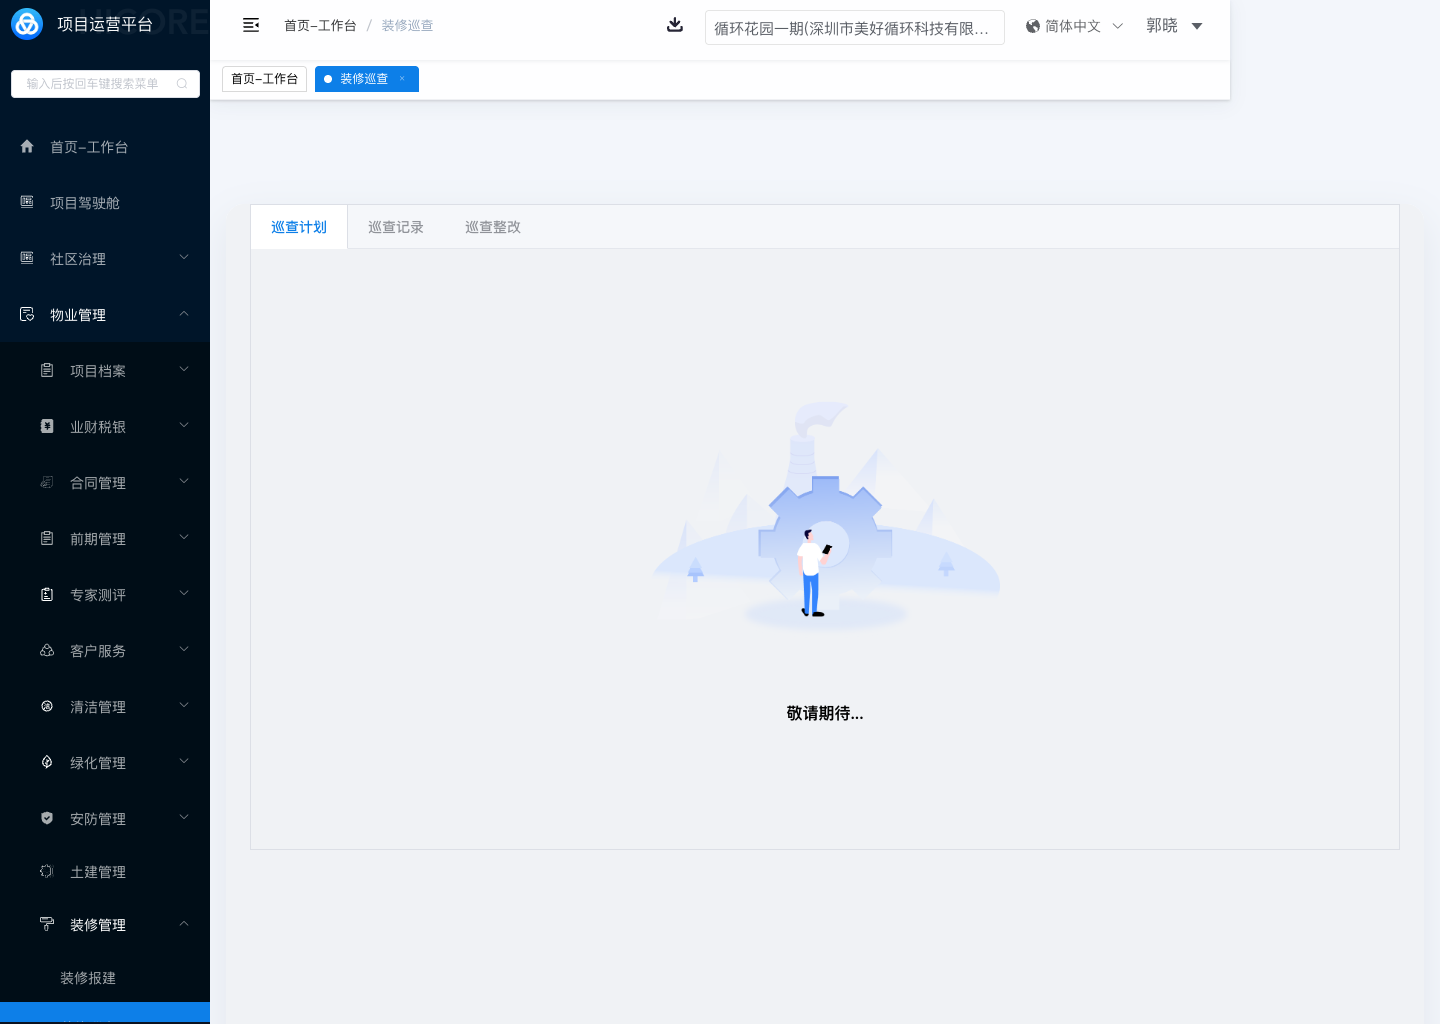Click the 首页-工作台 breadcrumb link

pyautogui.click(x=320, y=26)
